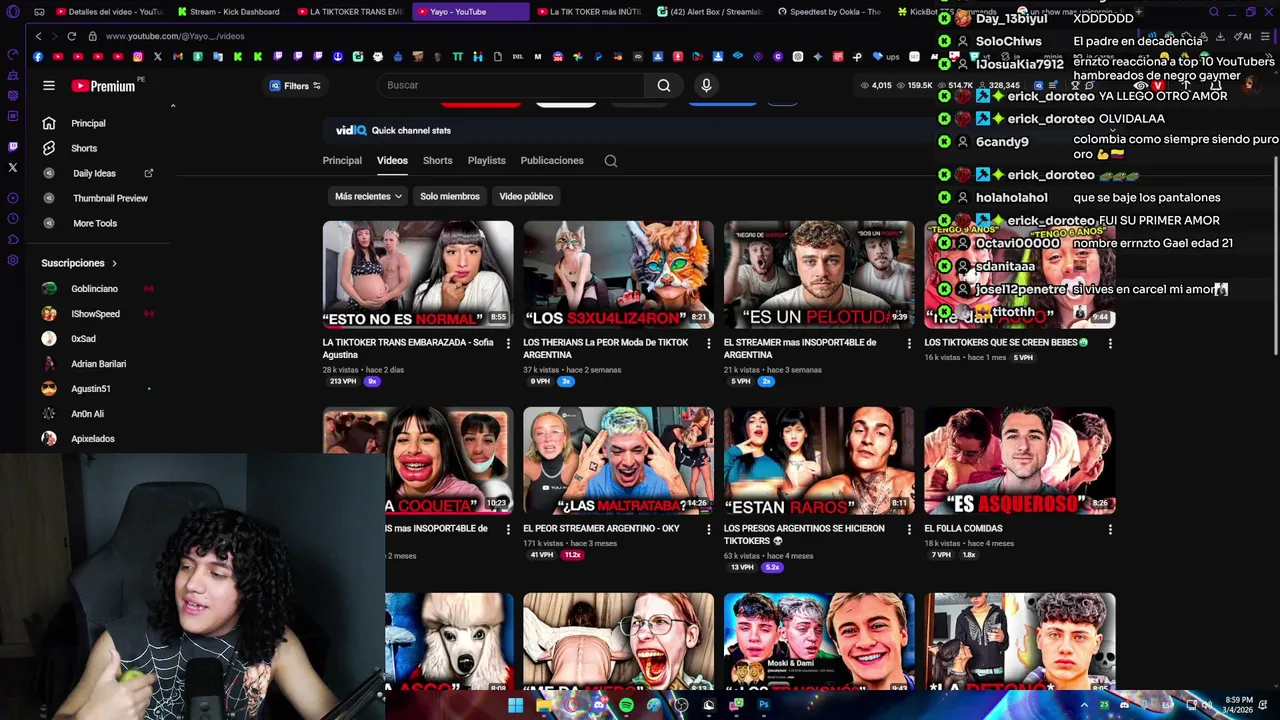Click the YouTube address bar URL
The height and width of the screenshot is (720, 1280).
(x=175, y=36)
